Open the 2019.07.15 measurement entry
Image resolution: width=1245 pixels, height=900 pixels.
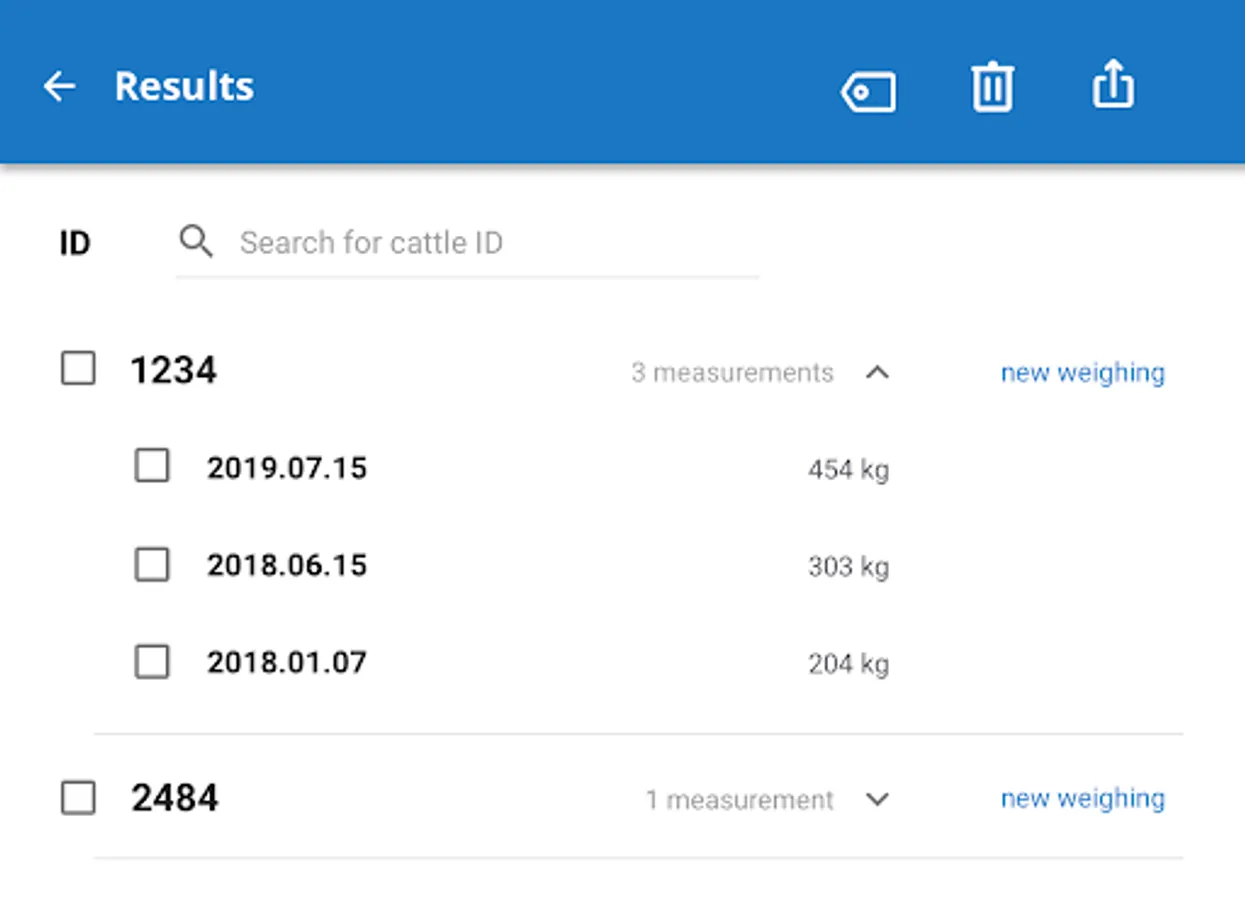tap(287, 468)
